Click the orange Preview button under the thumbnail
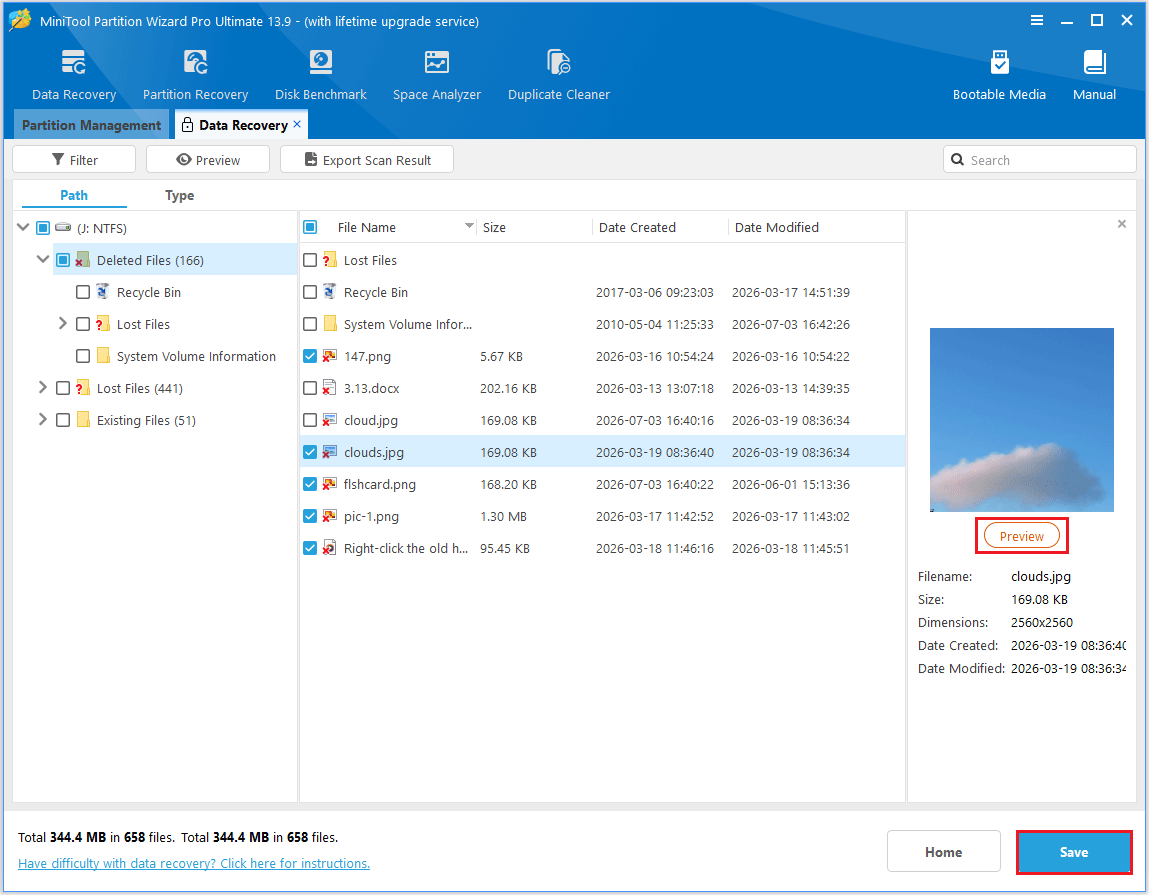Image resolution: width=1149 pixels, height=895 pixels. point(1021,536)
